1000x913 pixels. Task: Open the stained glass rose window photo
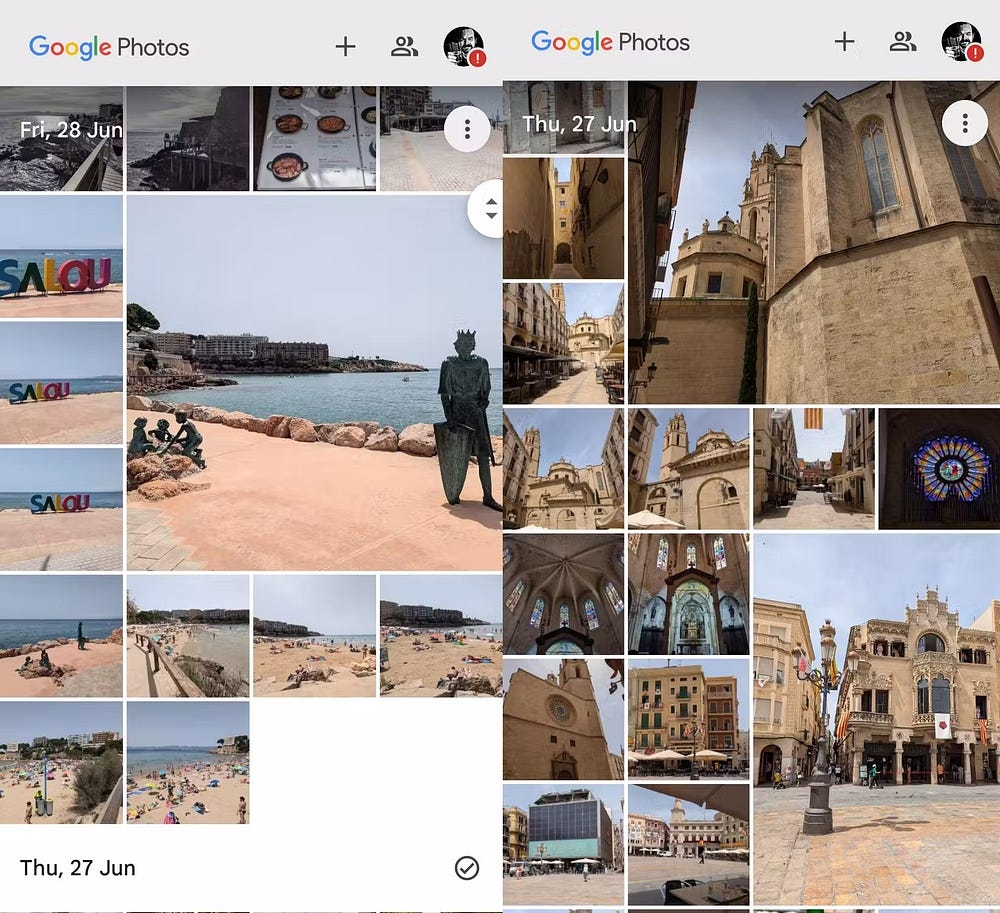[938, 468]
